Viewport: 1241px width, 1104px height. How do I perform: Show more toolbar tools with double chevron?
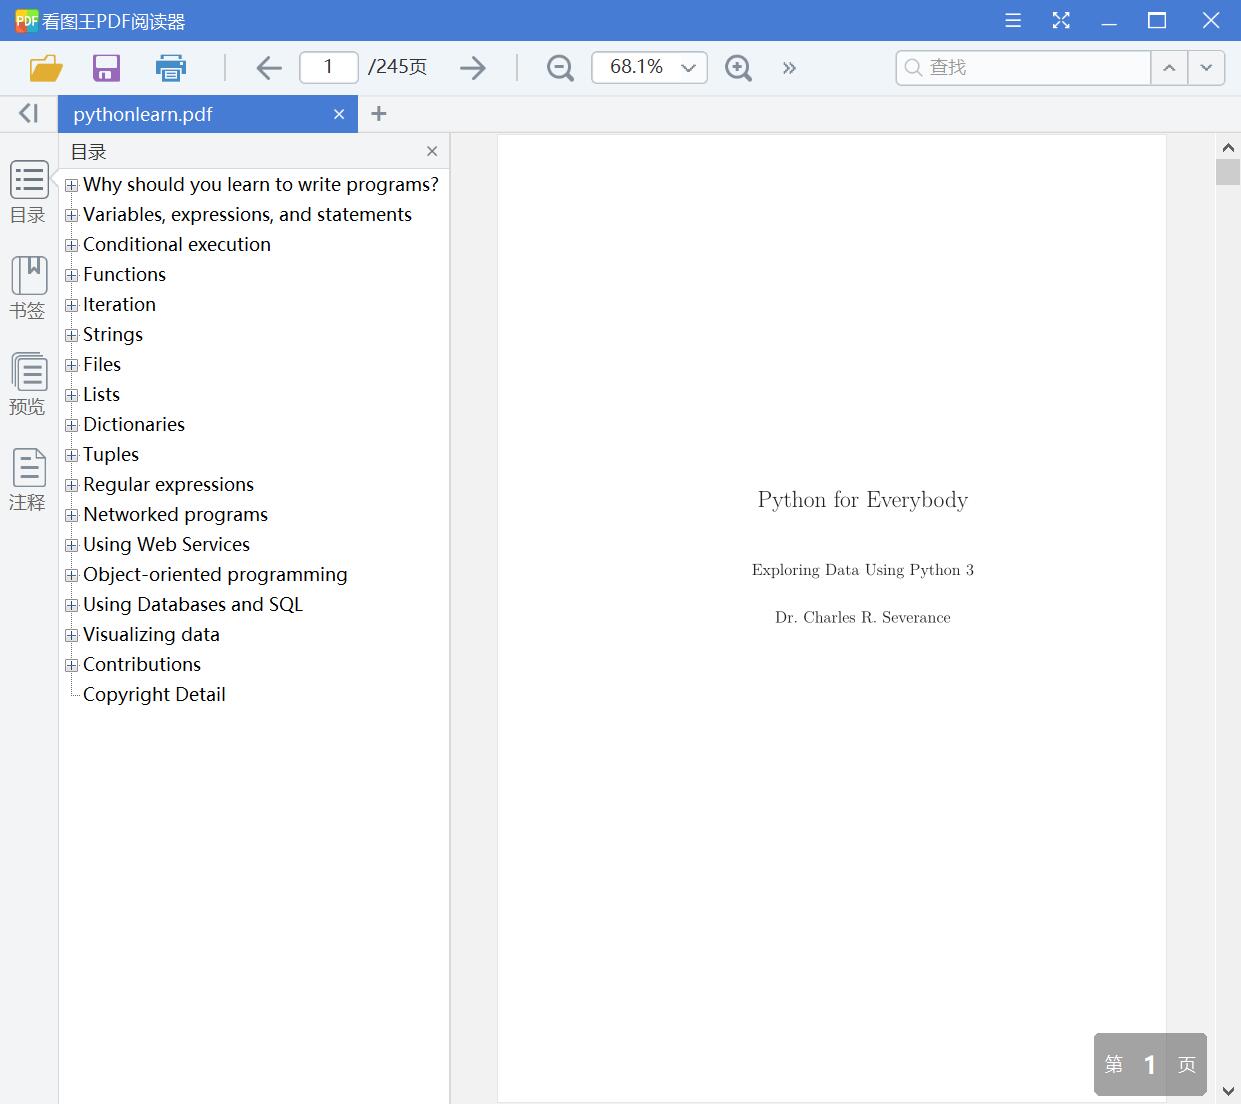(x=789, y=68)
